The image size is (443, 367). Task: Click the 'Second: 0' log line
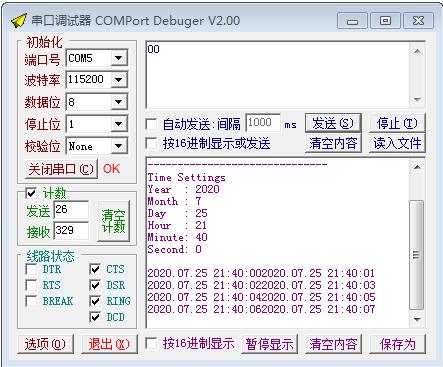pos(175,249)
